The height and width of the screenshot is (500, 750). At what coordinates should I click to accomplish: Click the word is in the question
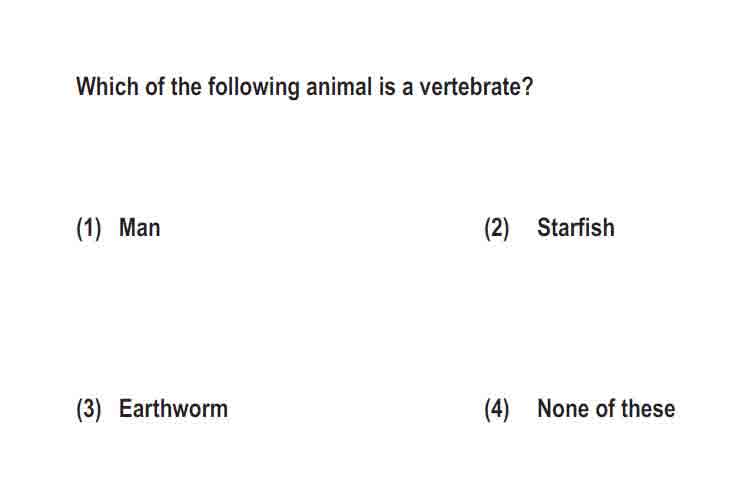click(386, 87)
